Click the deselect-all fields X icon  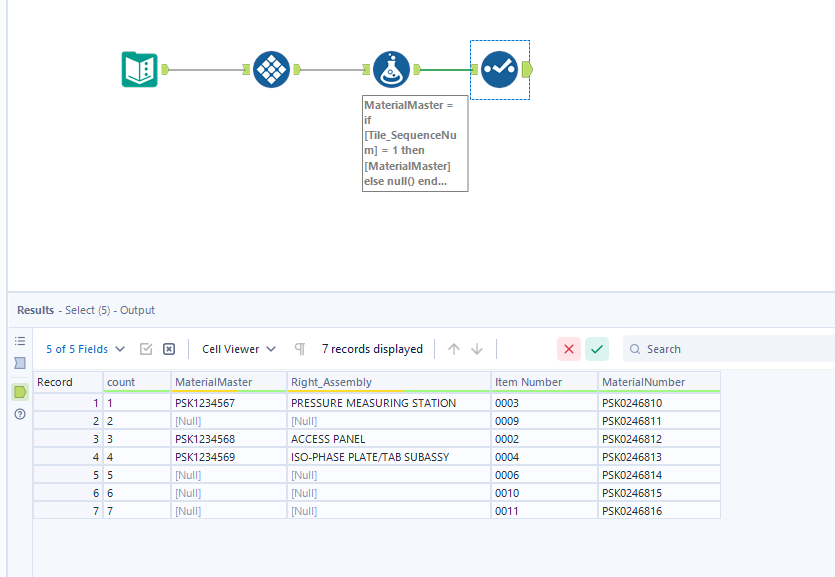[169, 349]
